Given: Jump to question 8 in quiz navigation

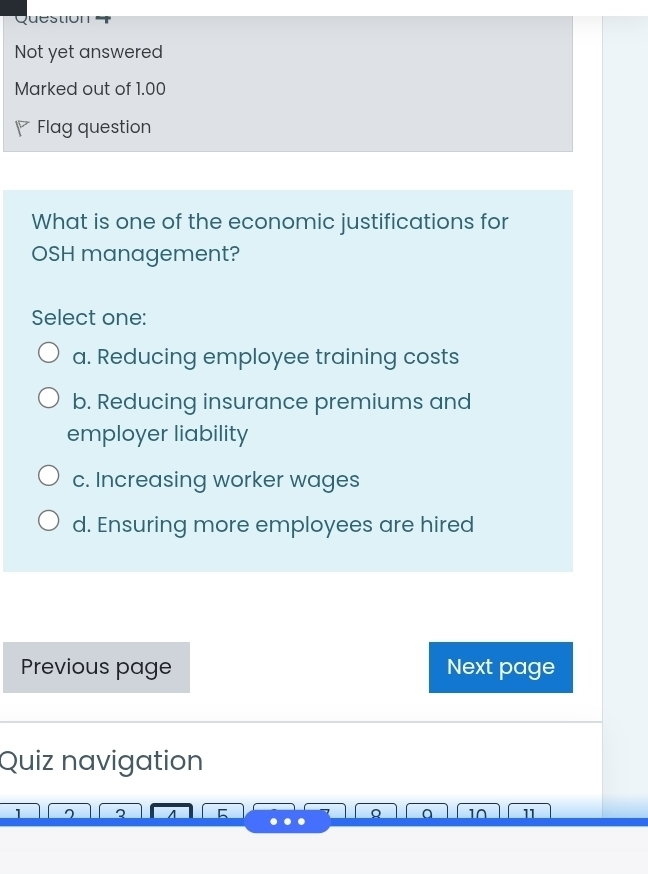Looking at the screenshot, I should 376,810.
